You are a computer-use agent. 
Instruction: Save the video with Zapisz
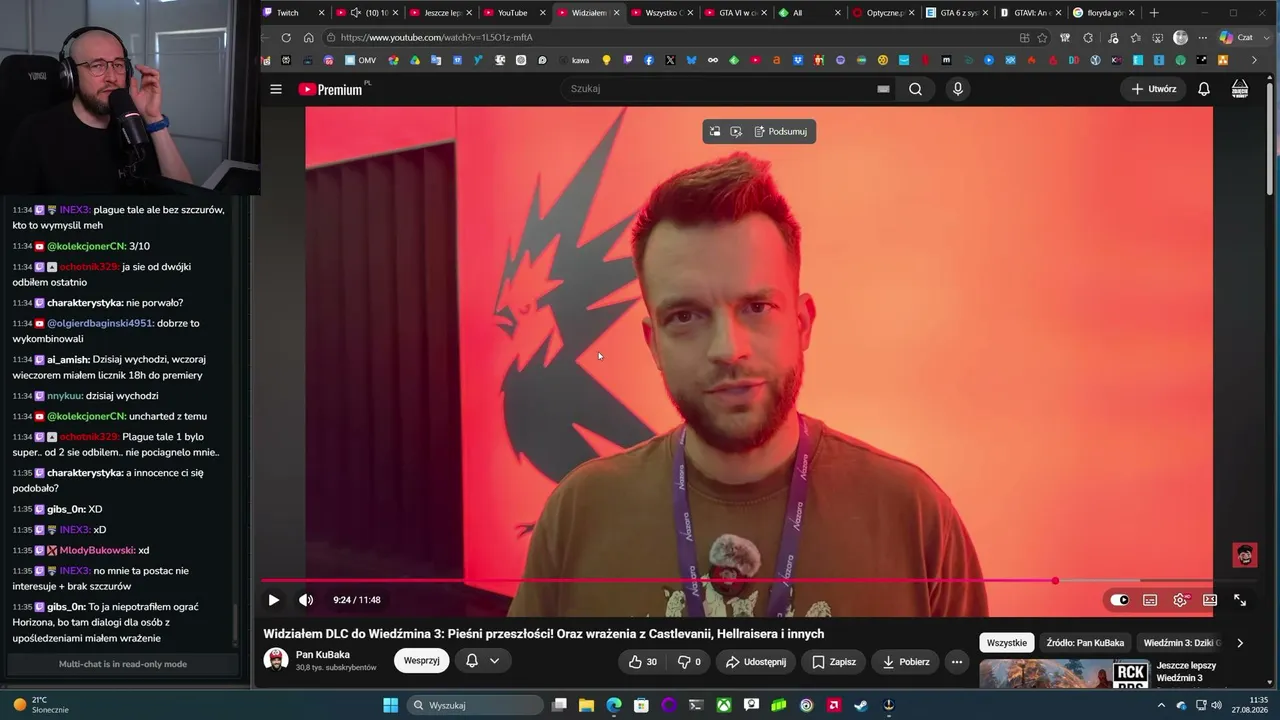pyautogui.click(x=834, y=662)
